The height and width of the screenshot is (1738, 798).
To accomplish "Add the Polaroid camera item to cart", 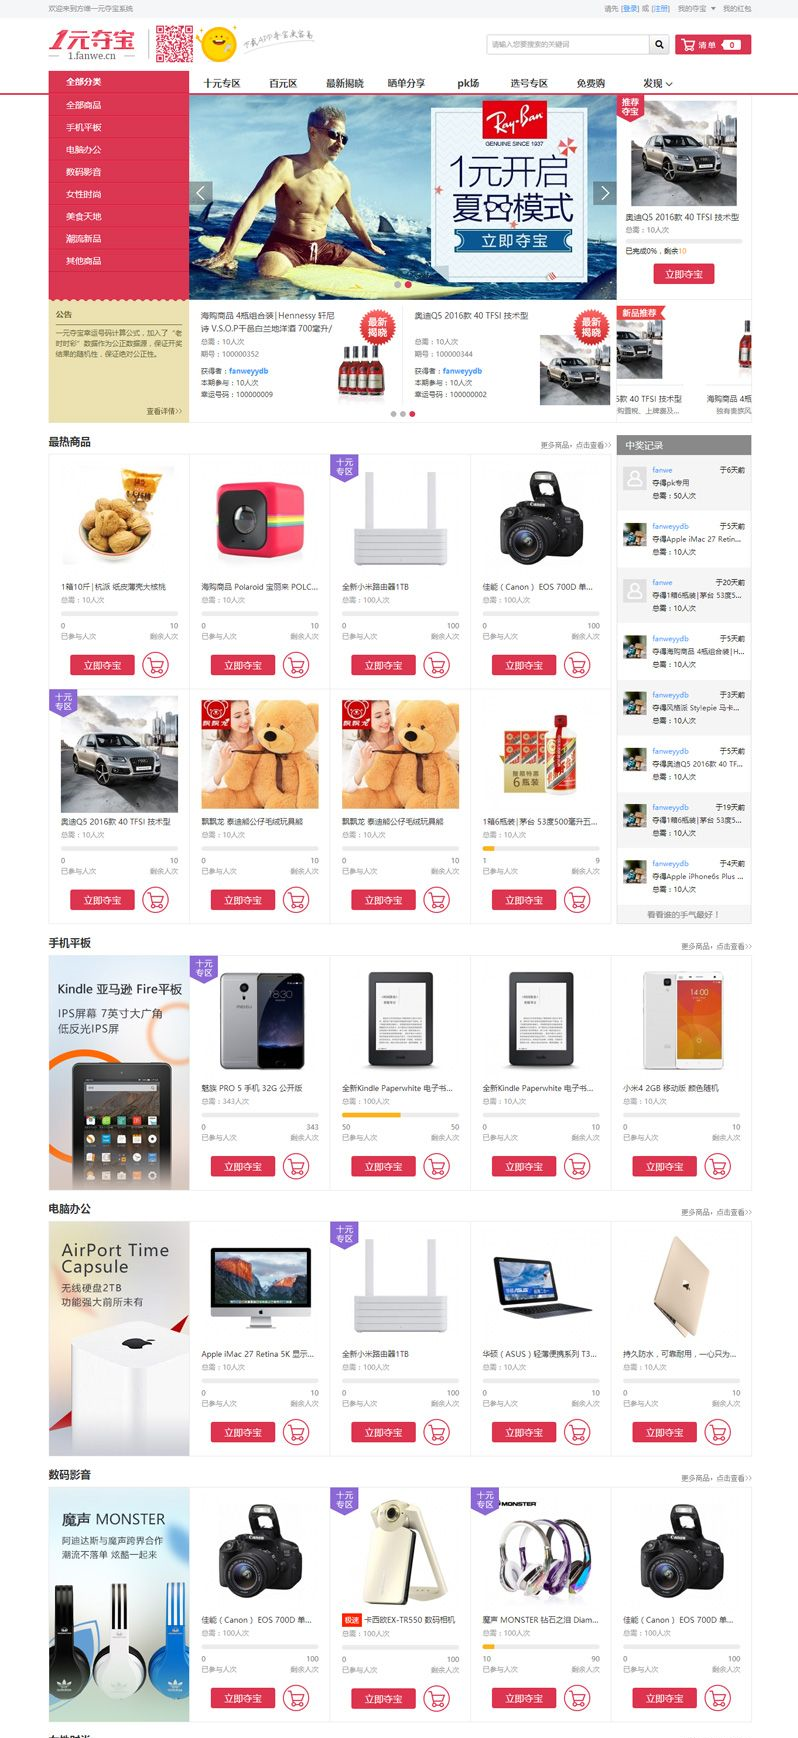I will tap(296, 665).
